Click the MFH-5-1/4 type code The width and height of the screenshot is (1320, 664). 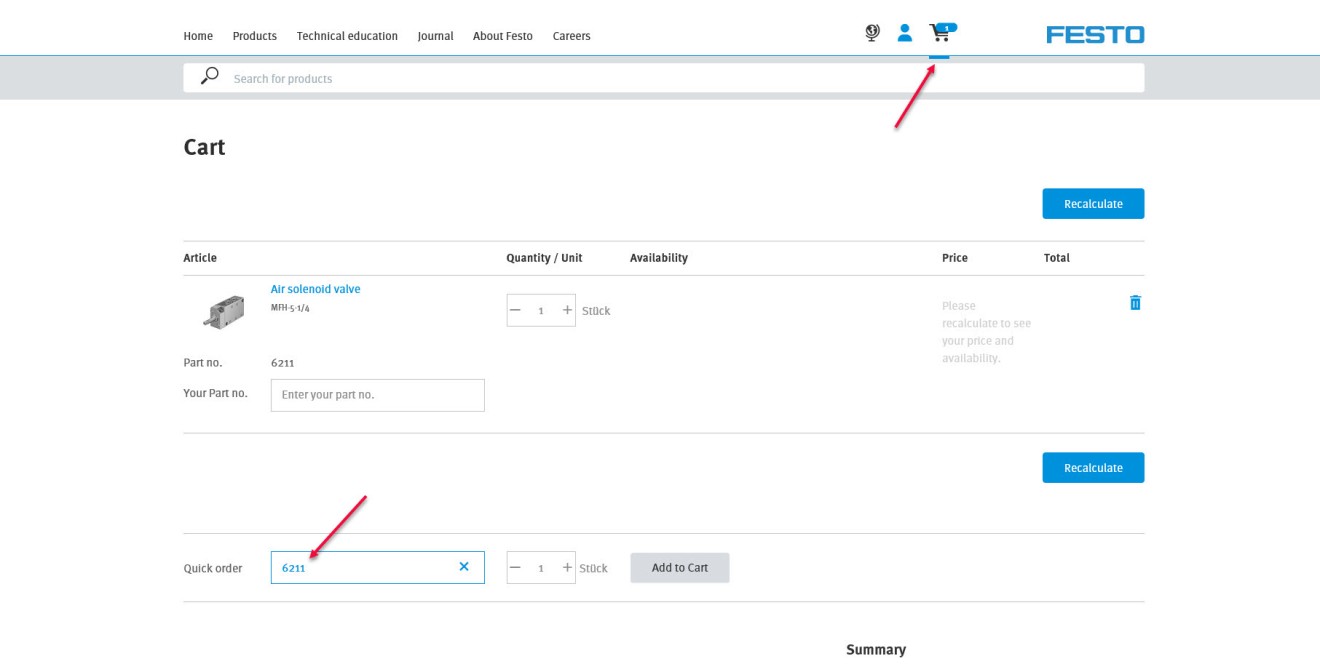tap(290, 308)
